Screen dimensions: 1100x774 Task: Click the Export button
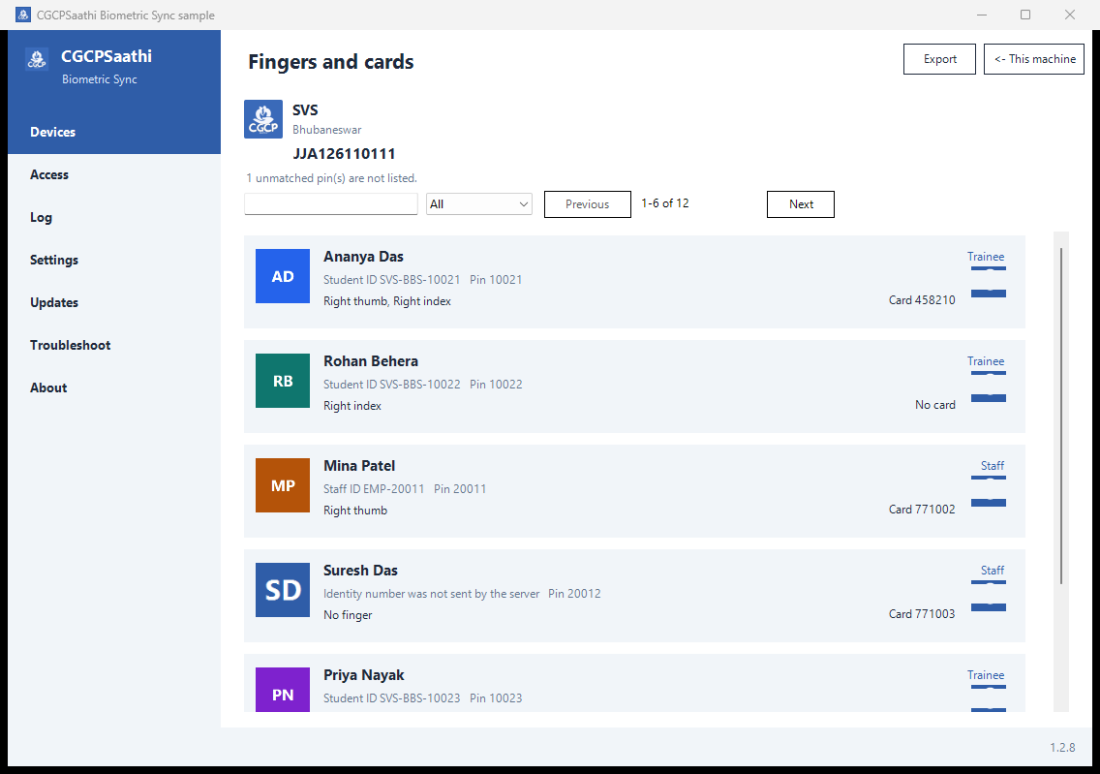[939, 59]
